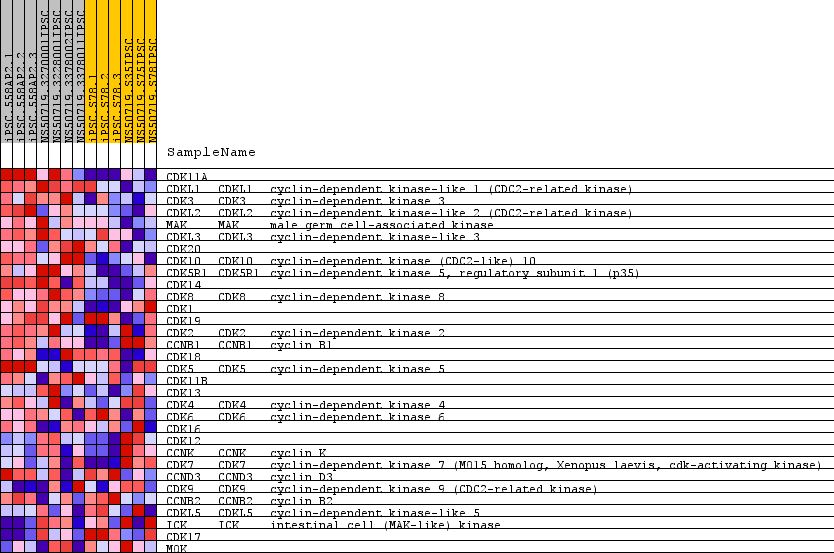Click the MOK gene label
834x553 pixels.
coord(177,549)
